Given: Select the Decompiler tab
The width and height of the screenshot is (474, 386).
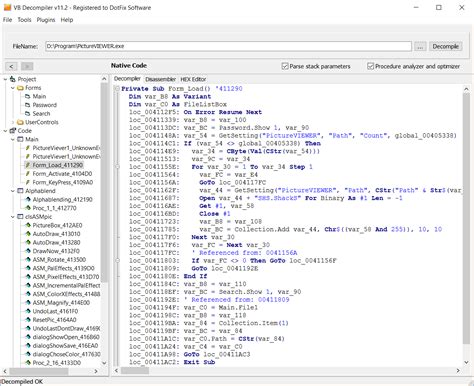Looking at the screenshot, I should (x=127, y=79).
